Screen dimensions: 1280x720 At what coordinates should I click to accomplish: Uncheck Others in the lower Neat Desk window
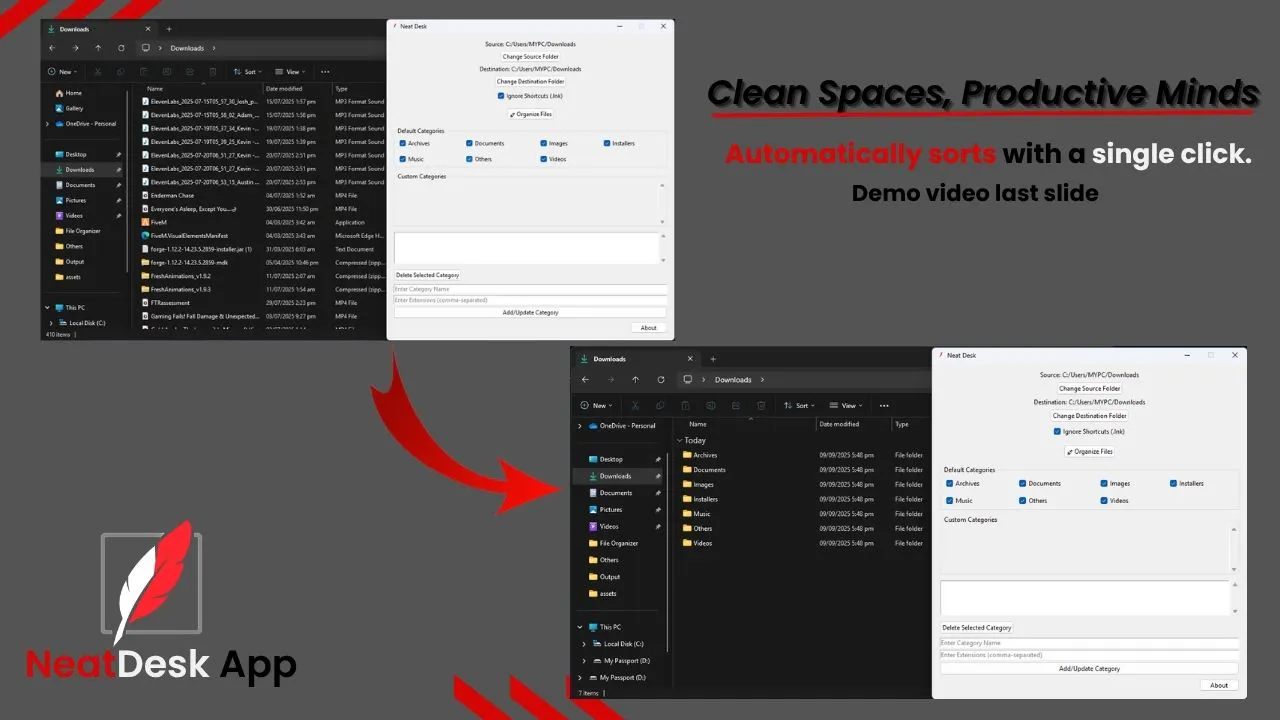point(1023,501)
